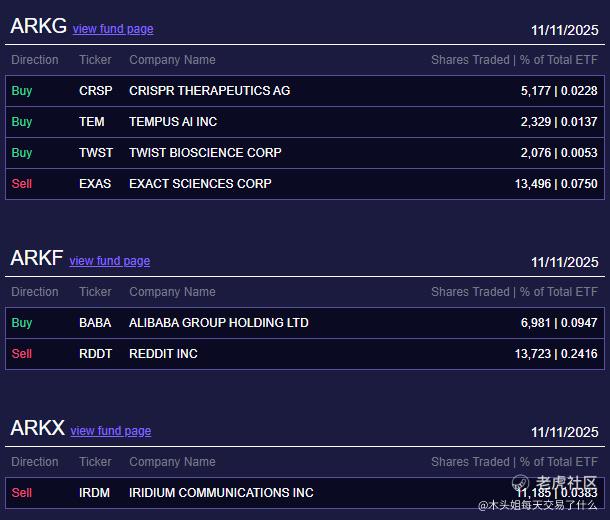This screenshot has height=520, width=610.
Task: Click TWIST BIOSCIENCE CORP company name
Action: [x=205, y=153]
